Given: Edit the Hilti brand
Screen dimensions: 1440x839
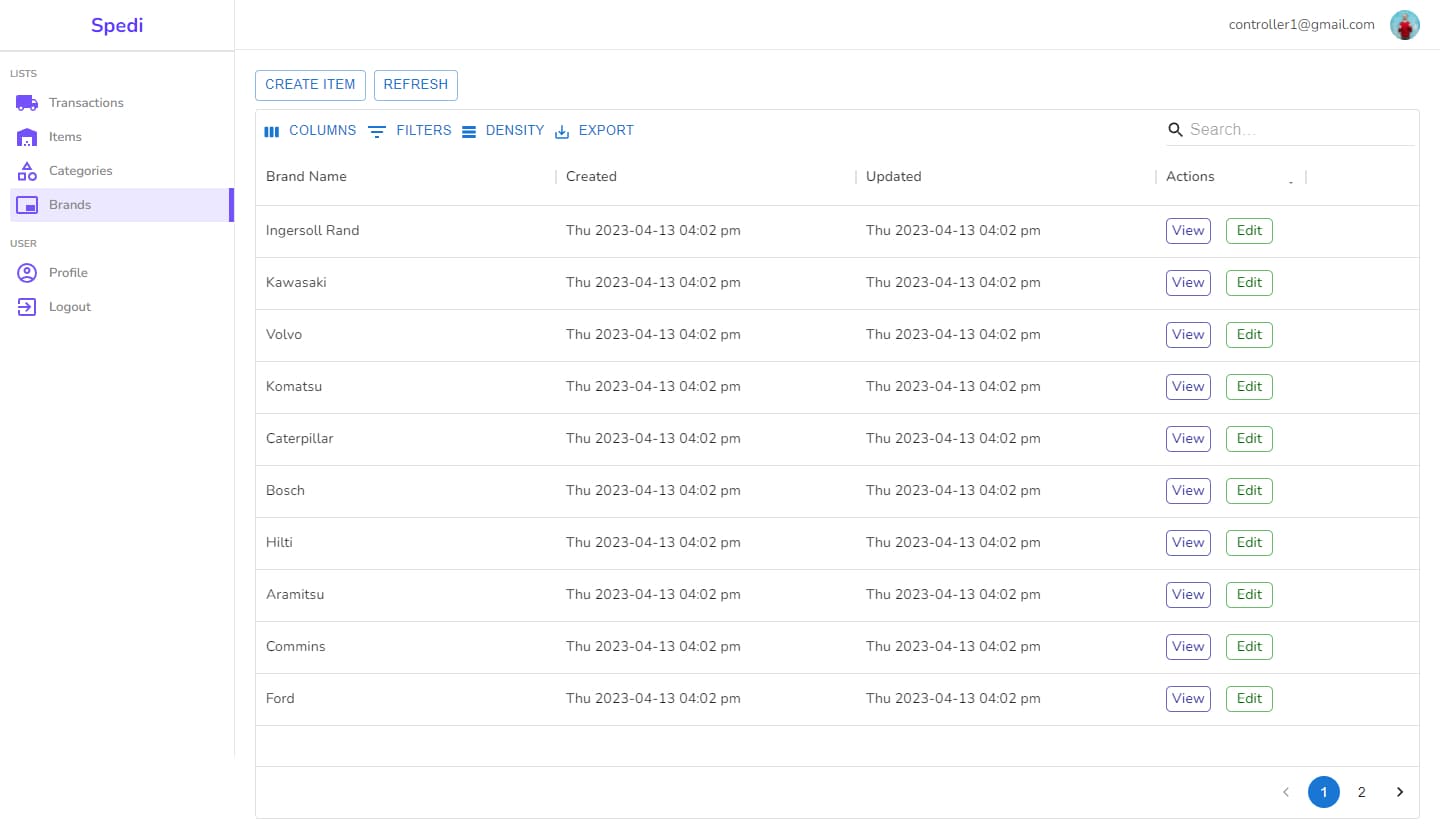Looking at the screenshot, I should [x=1249, y=543].
